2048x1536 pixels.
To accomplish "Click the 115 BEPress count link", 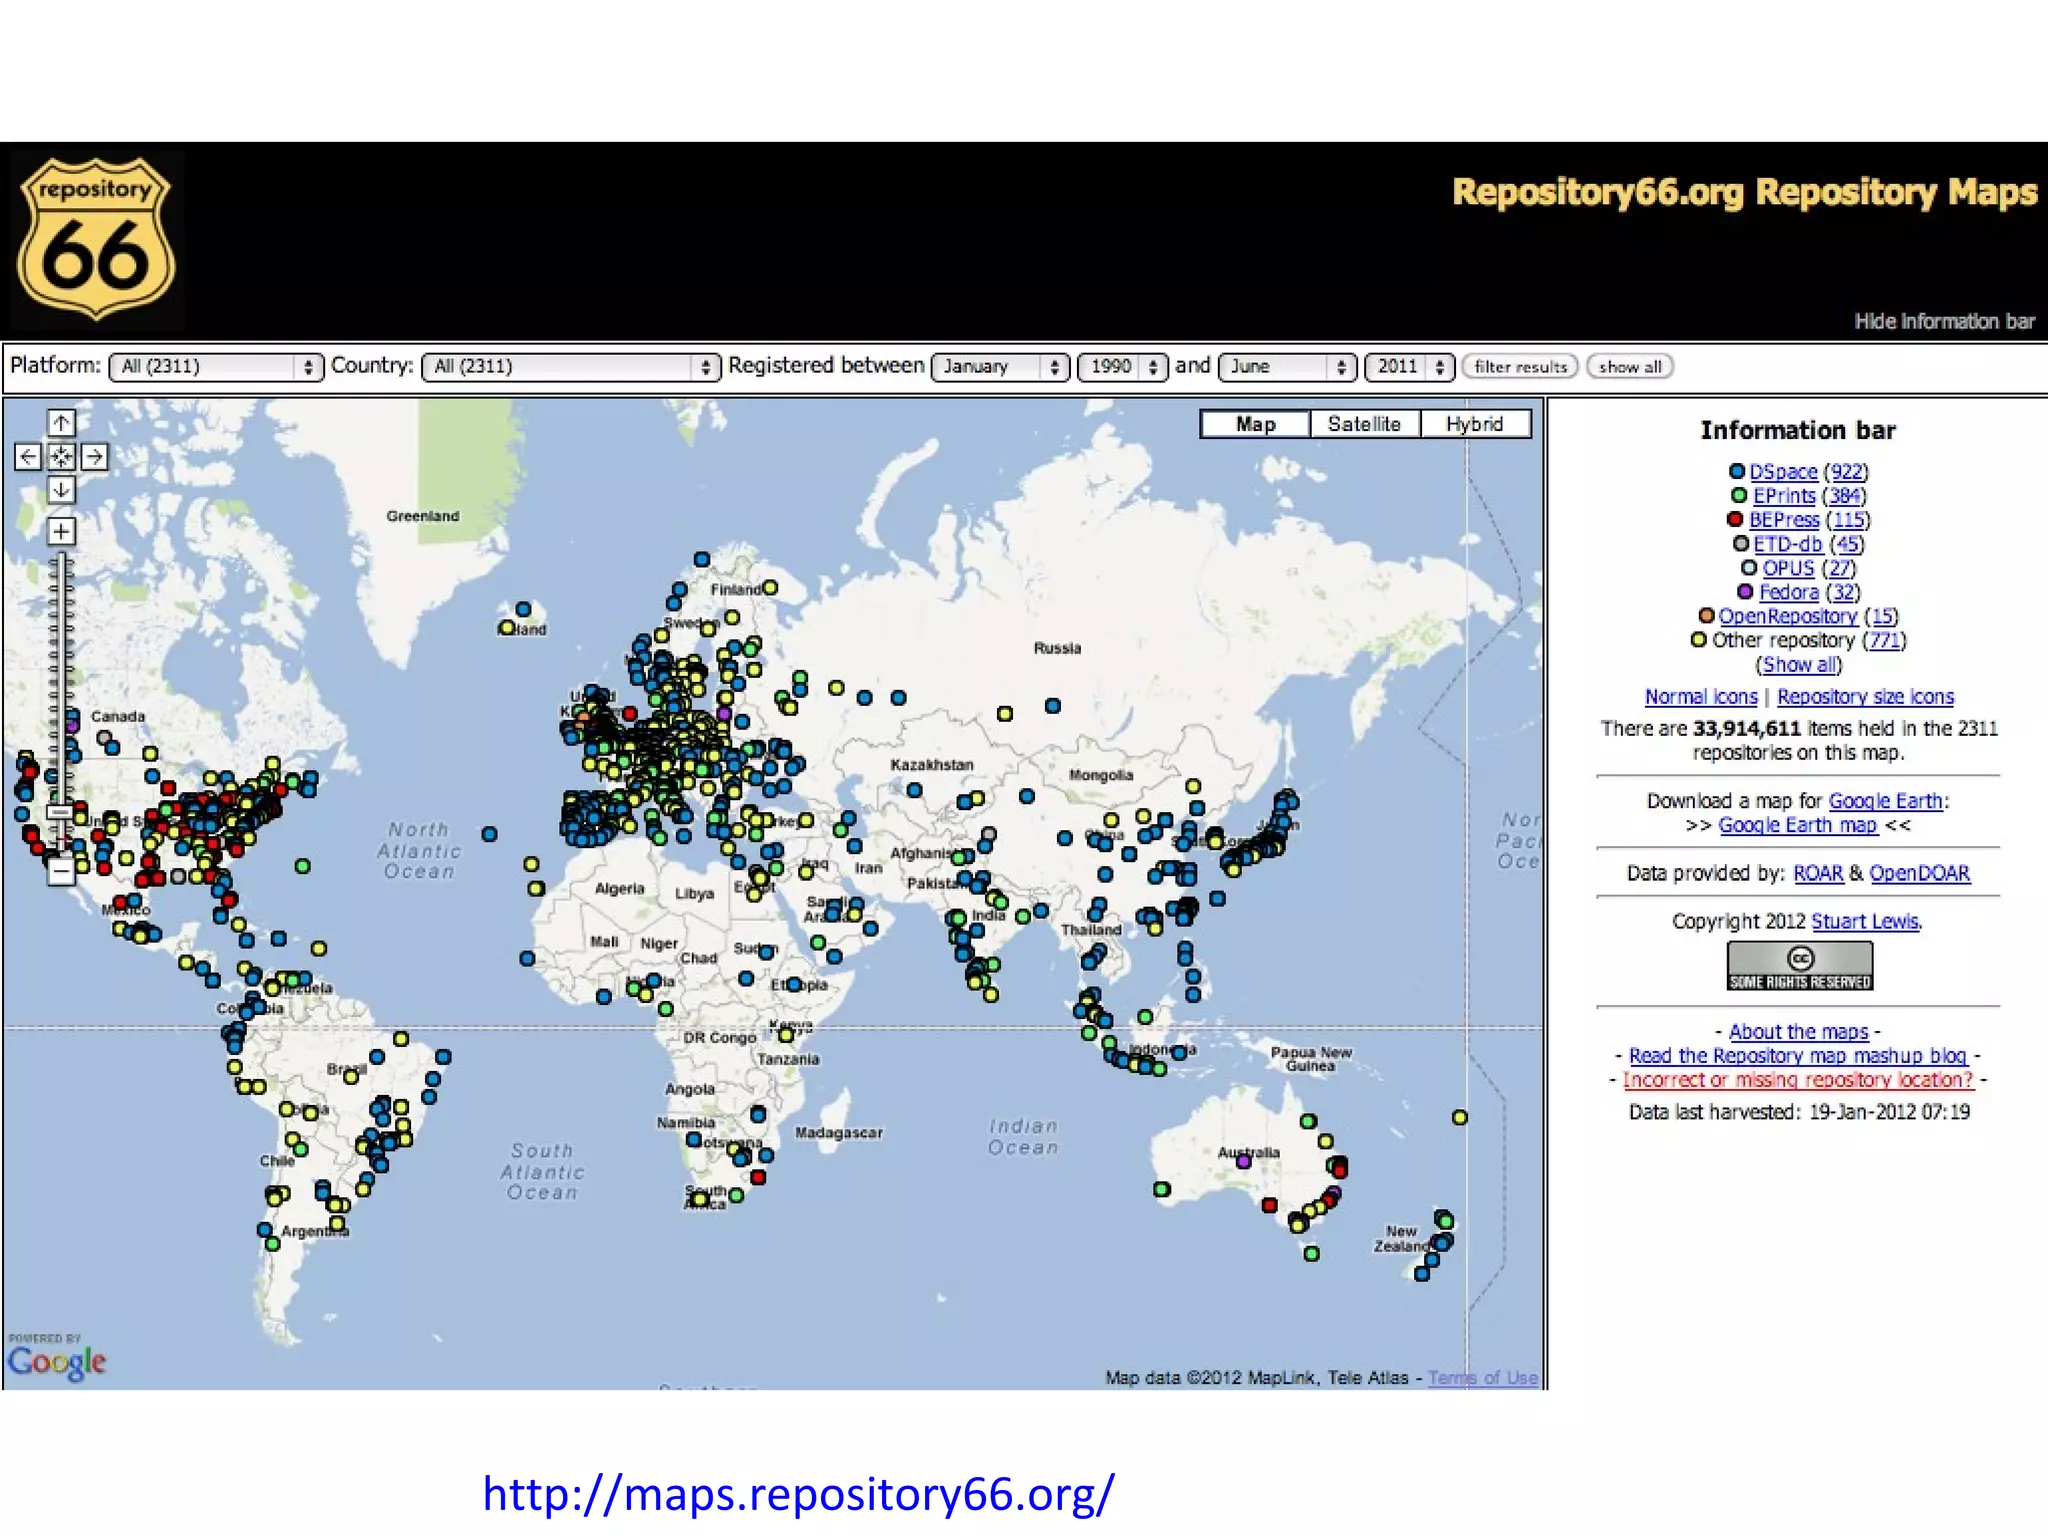I will tap(1848, 520).
